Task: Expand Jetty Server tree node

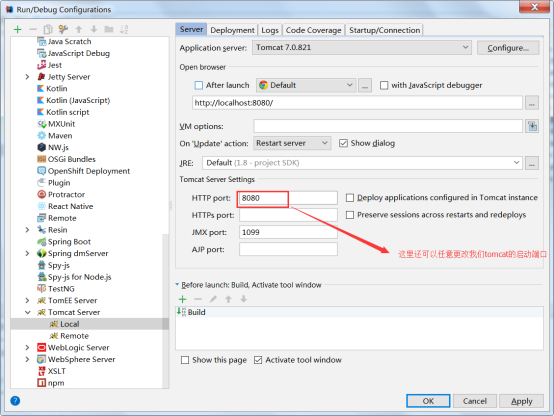Action: tap(27, 77)
